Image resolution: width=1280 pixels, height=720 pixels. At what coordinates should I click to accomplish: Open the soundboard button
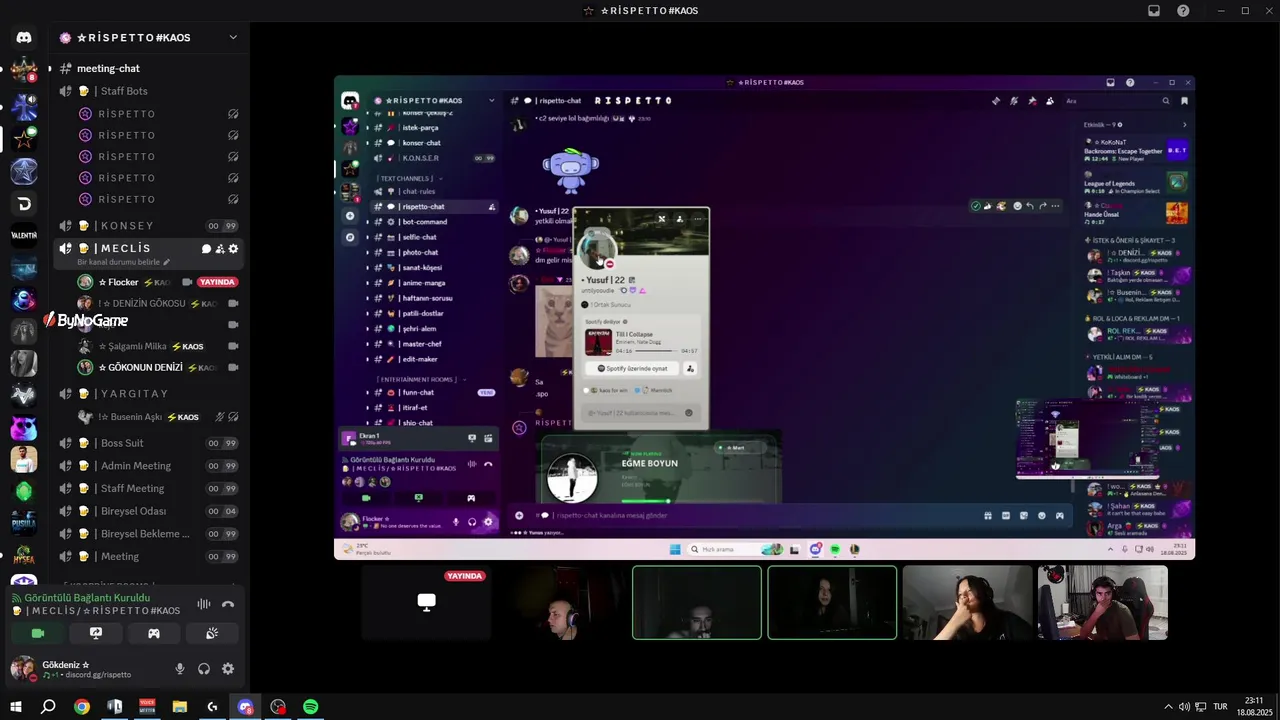[x=212, y=633]
